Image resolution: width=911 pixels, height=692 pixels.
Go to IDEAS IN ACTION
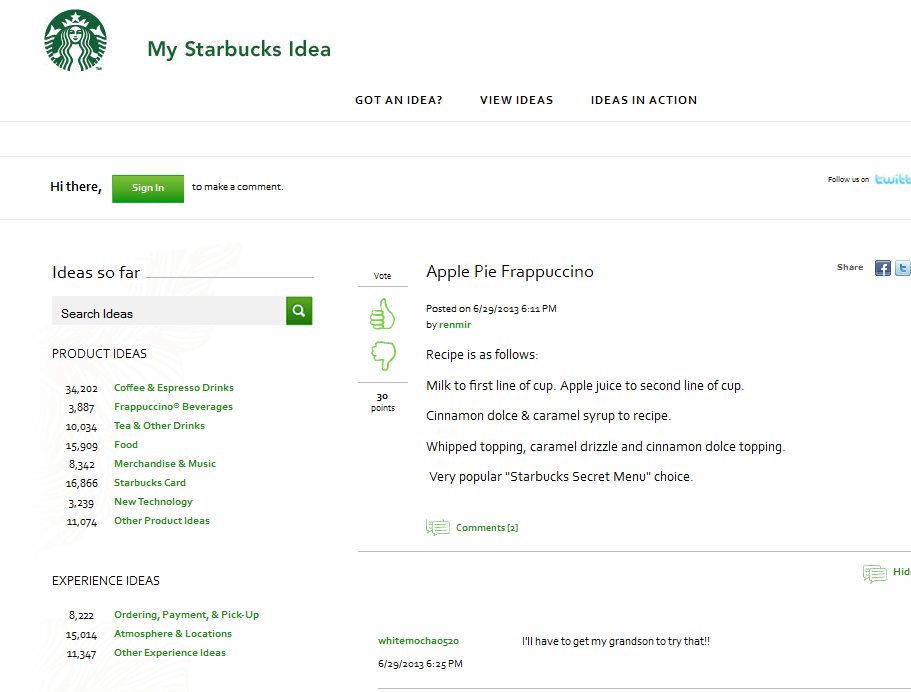point(644,100)
